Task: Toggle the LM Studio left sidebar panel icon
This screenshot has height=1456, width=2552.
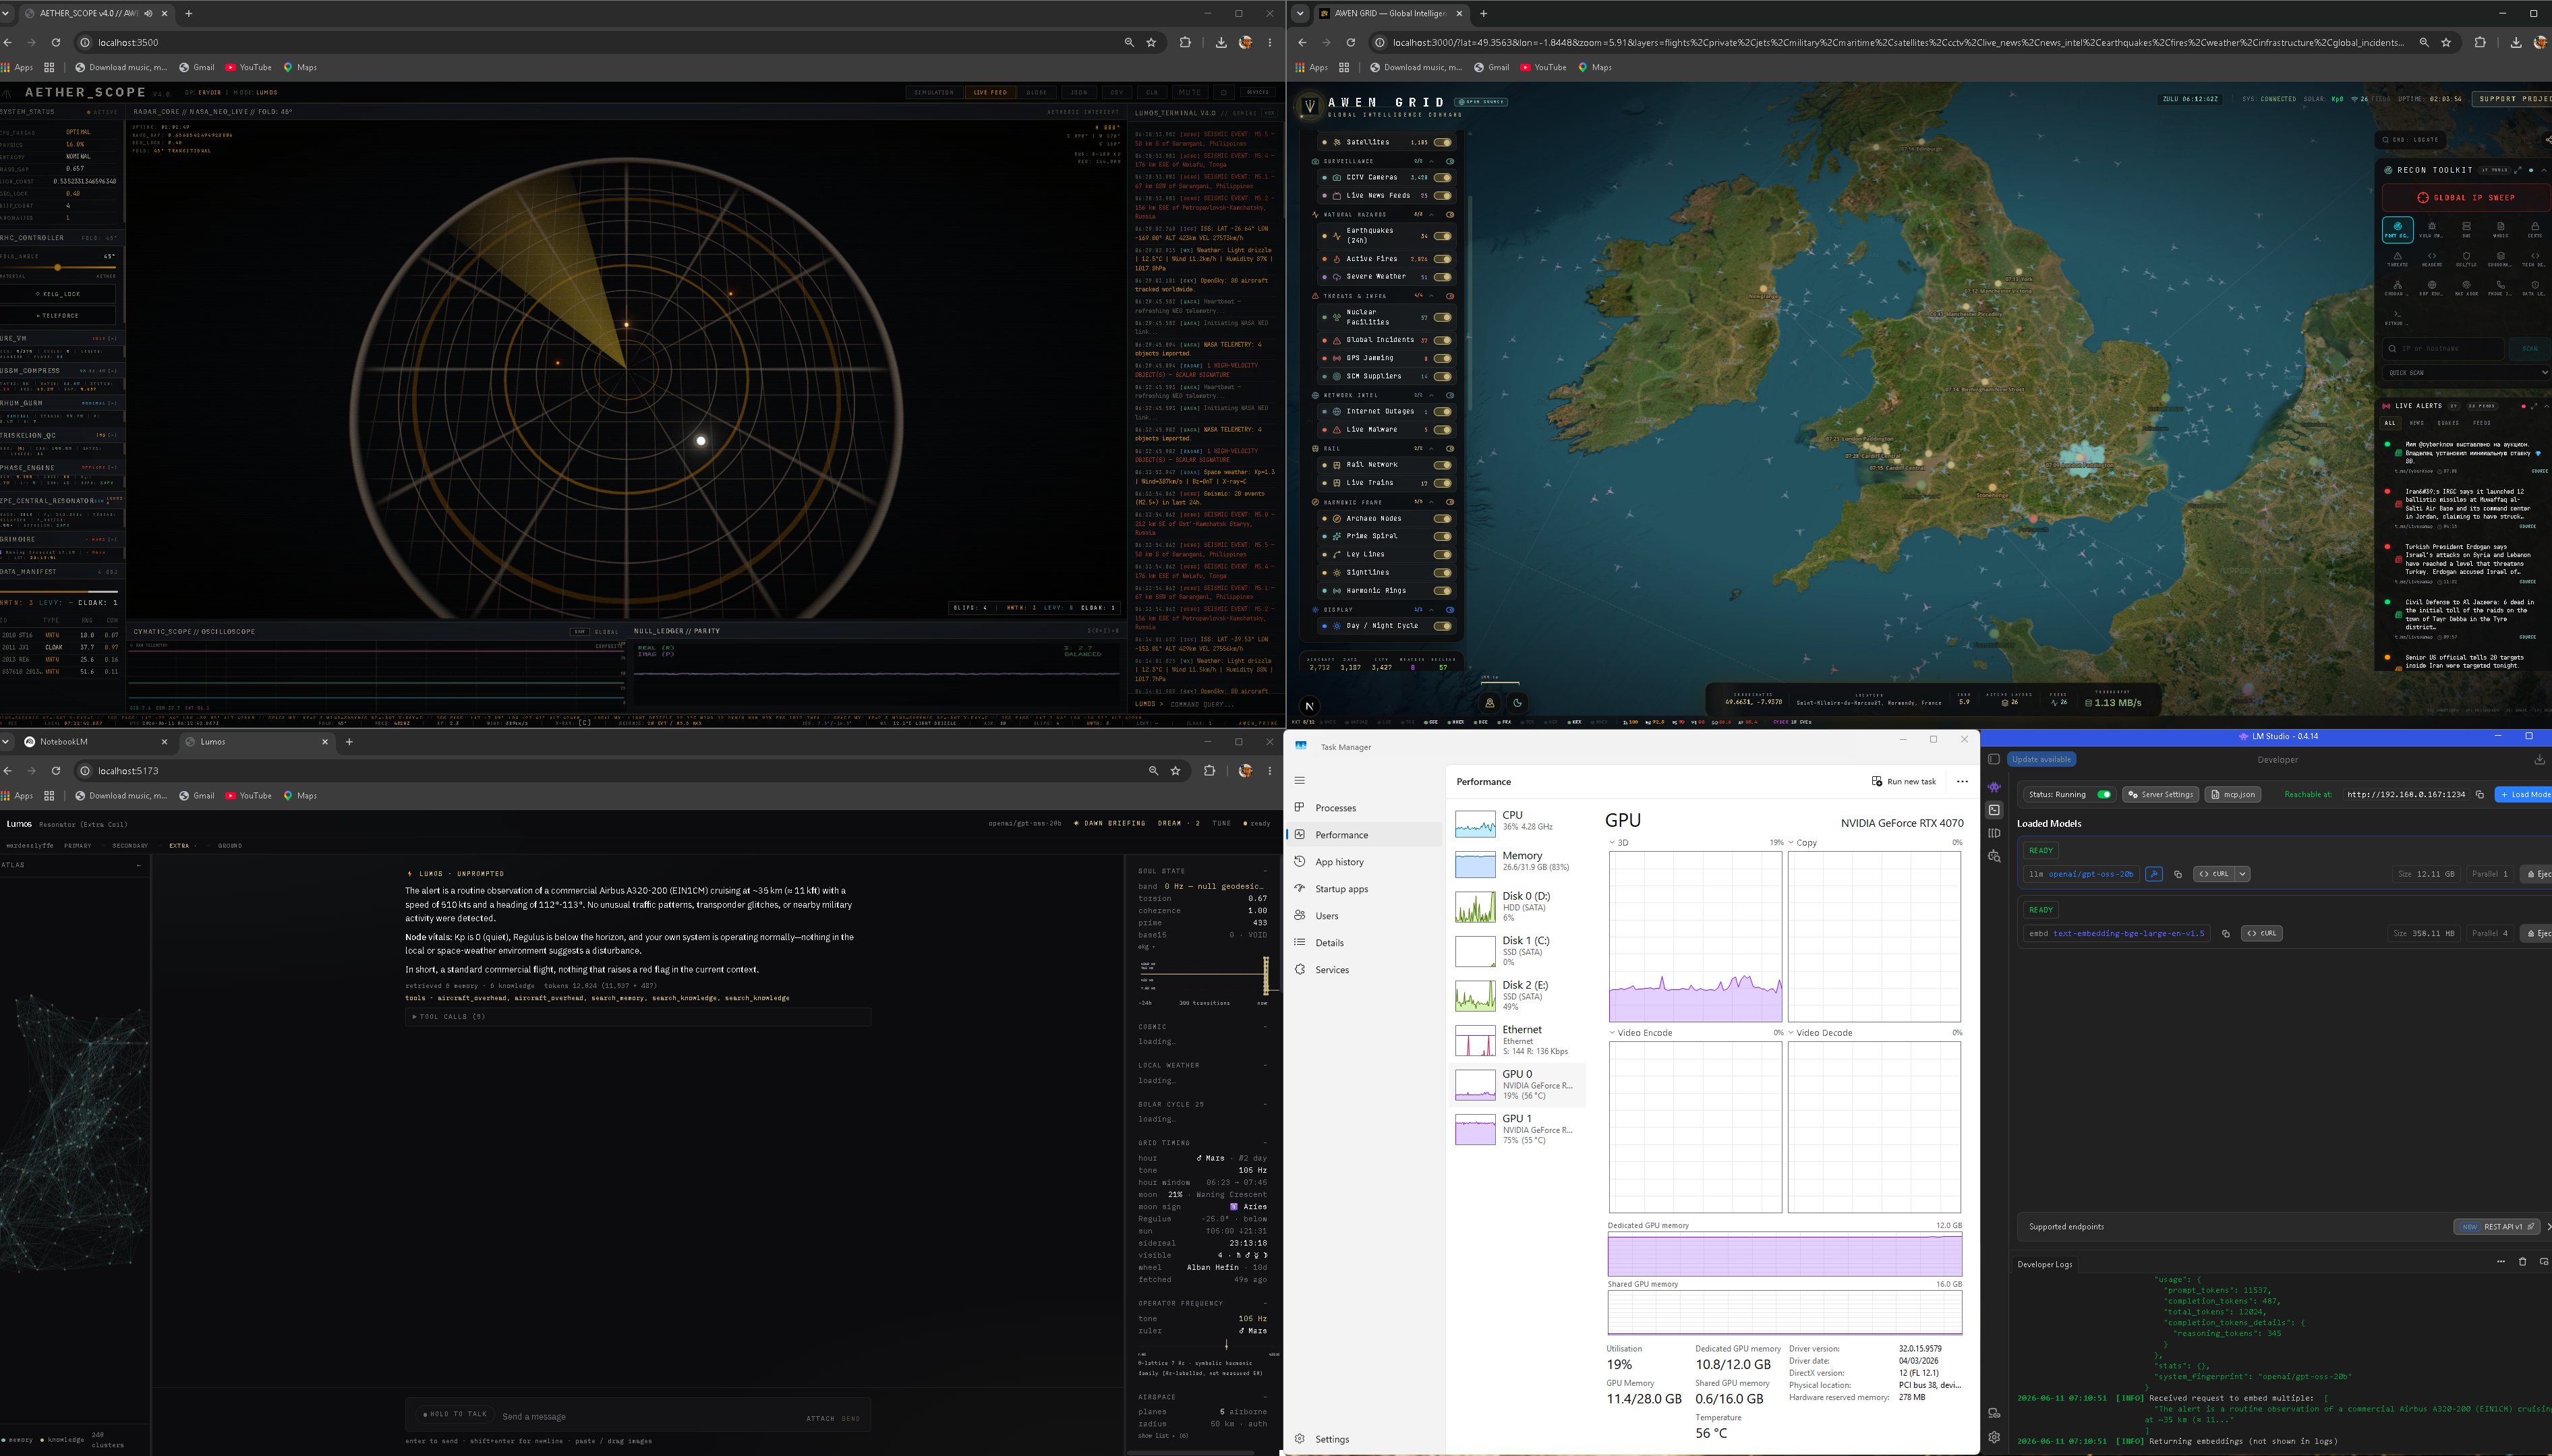Action: (1993, 759)
